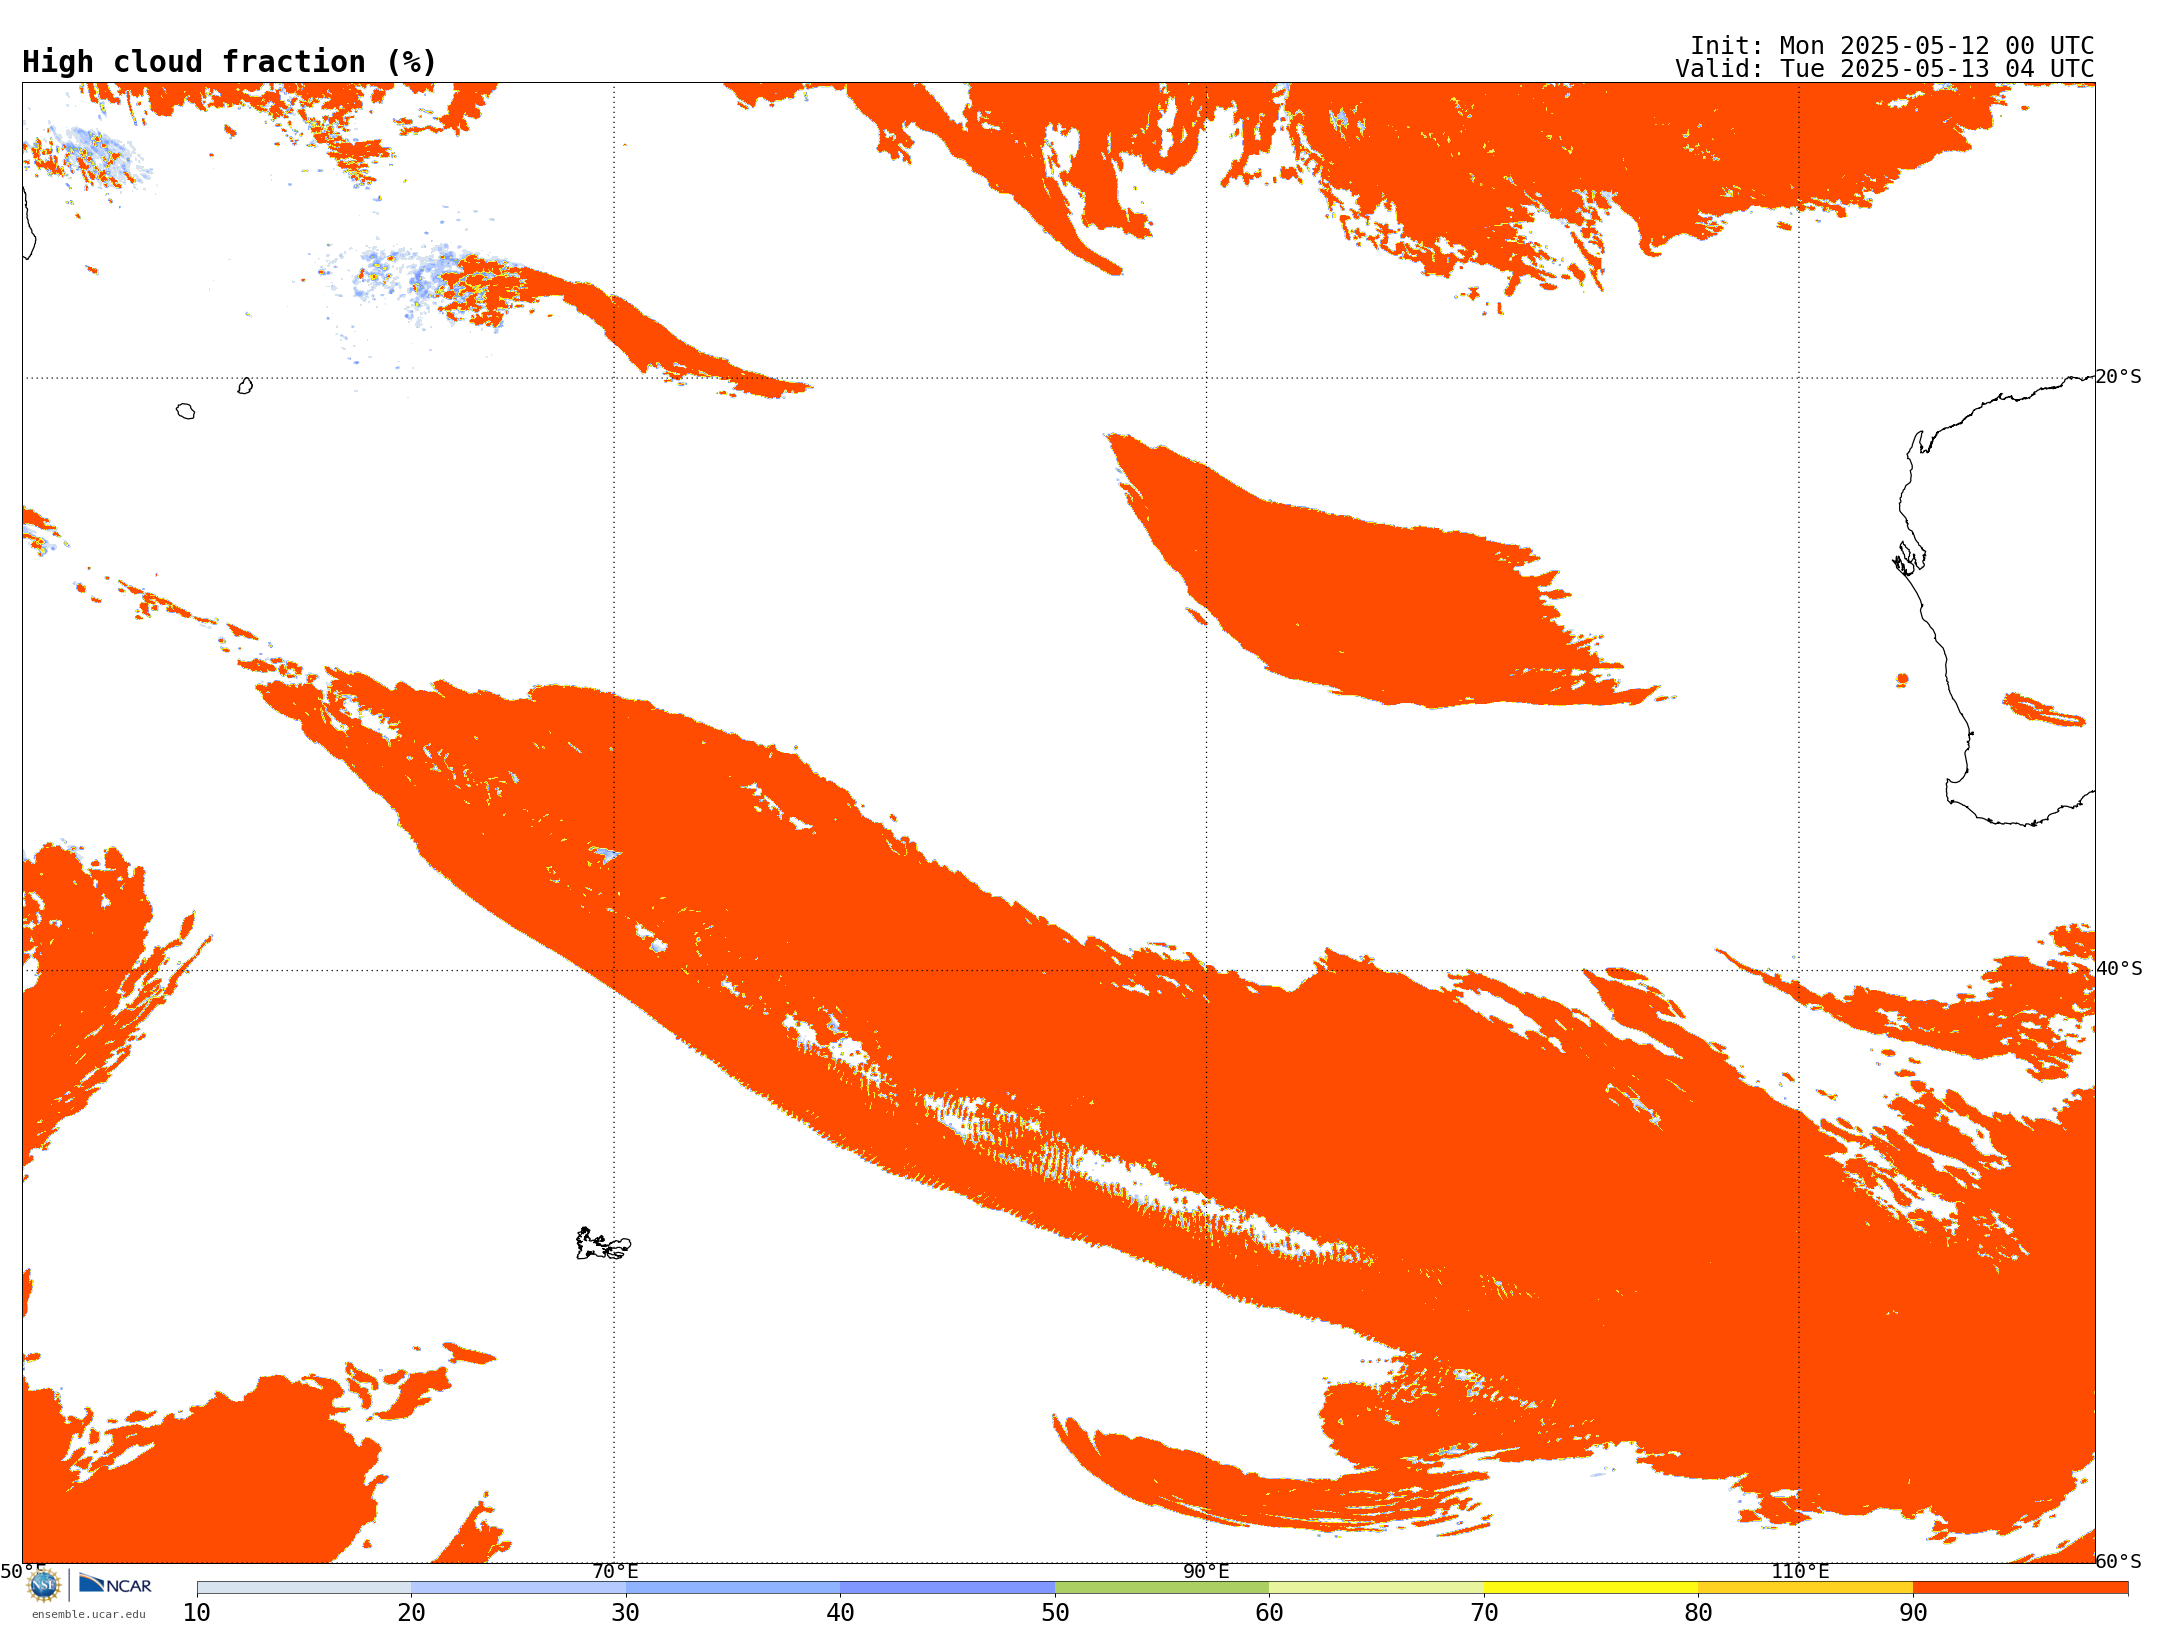Viewport: 2160px width, 1626px height.
Task: Click the NCAR logo
Action: tap(115, 1584)
